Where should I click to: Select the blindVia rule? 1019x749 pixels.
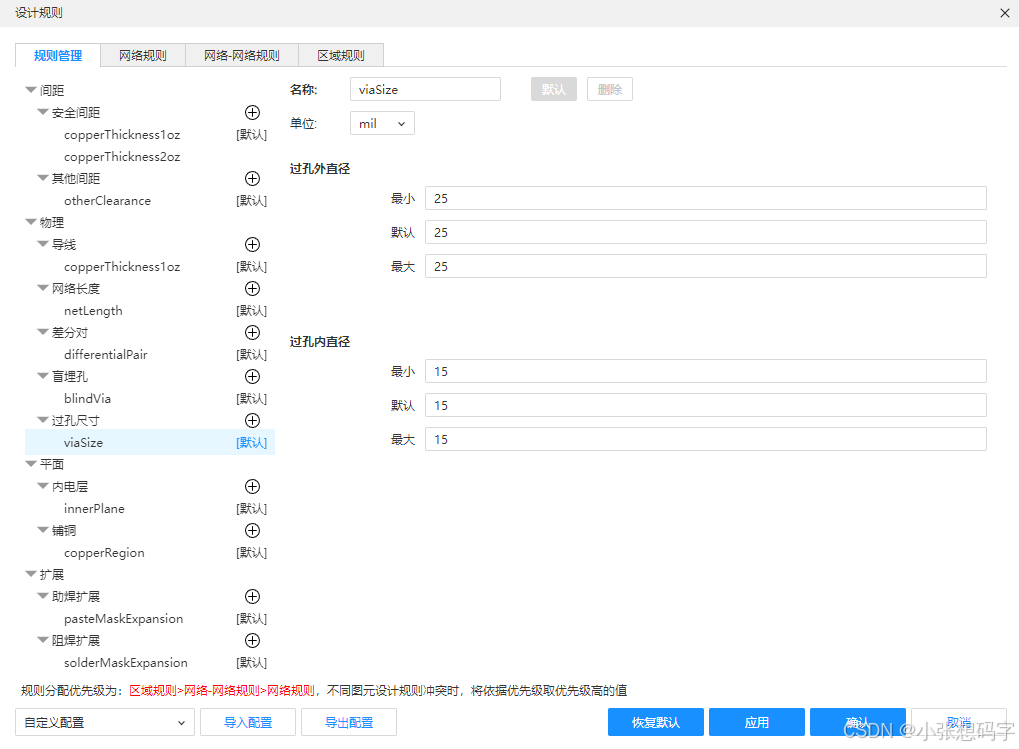(x=88, y=399)
